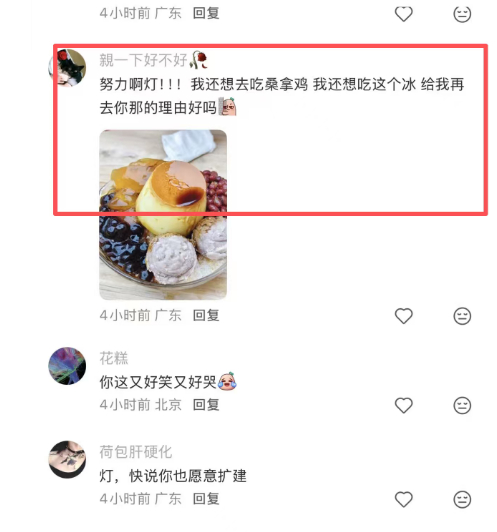
Task: Tap the comment text 灯，快说你也愿意扩建
Action: pyautogui.click(x=173, y=476)
